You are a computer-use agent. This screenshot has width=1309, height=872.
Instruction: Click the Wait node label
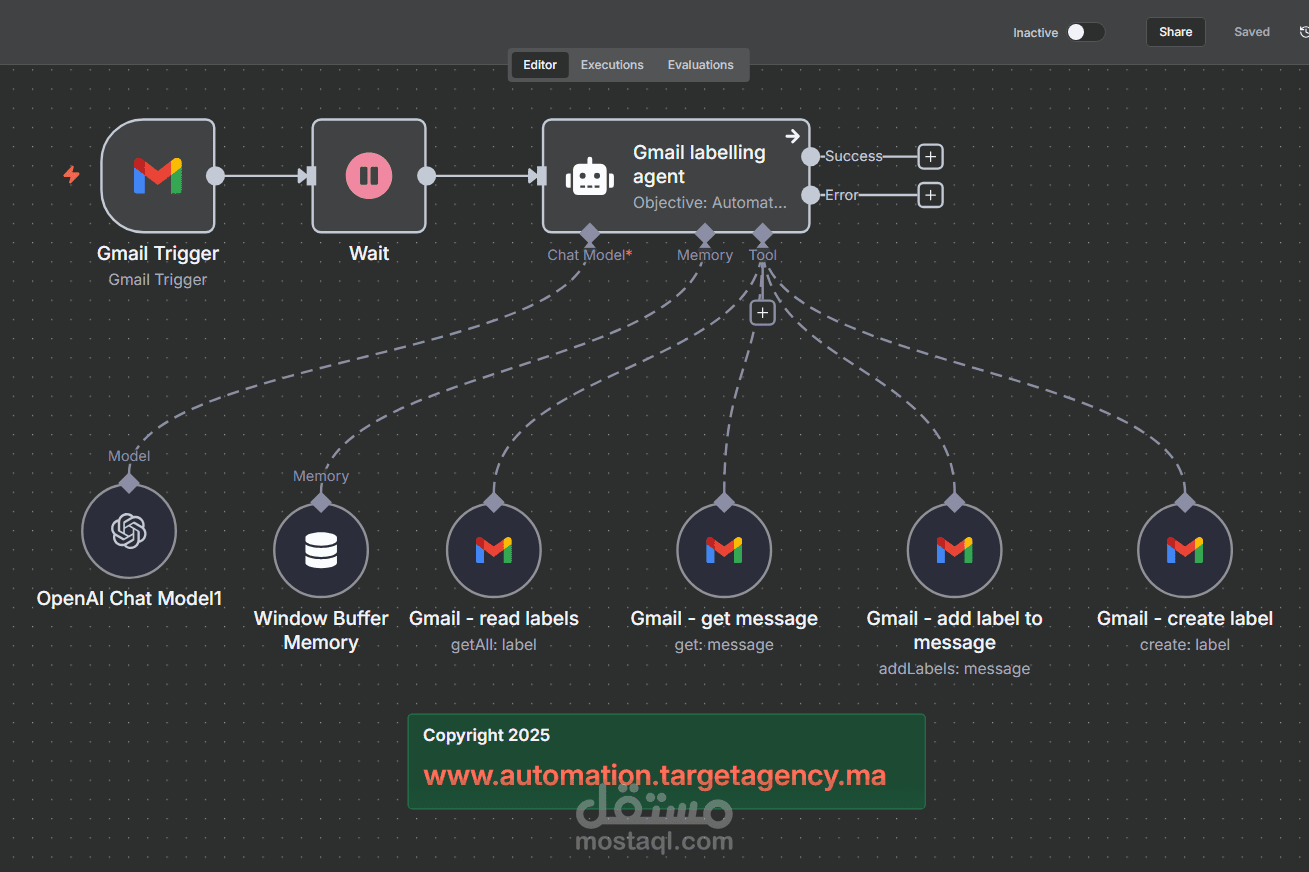369,254
